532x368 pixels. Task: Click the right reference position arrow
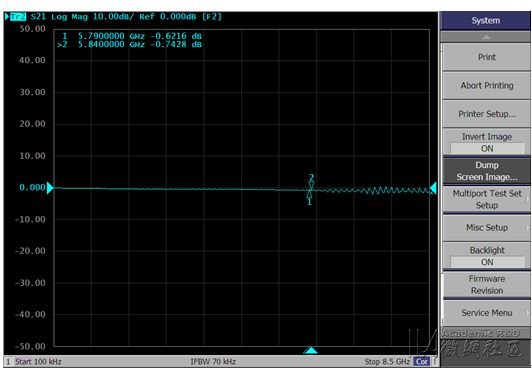(433, 188)
